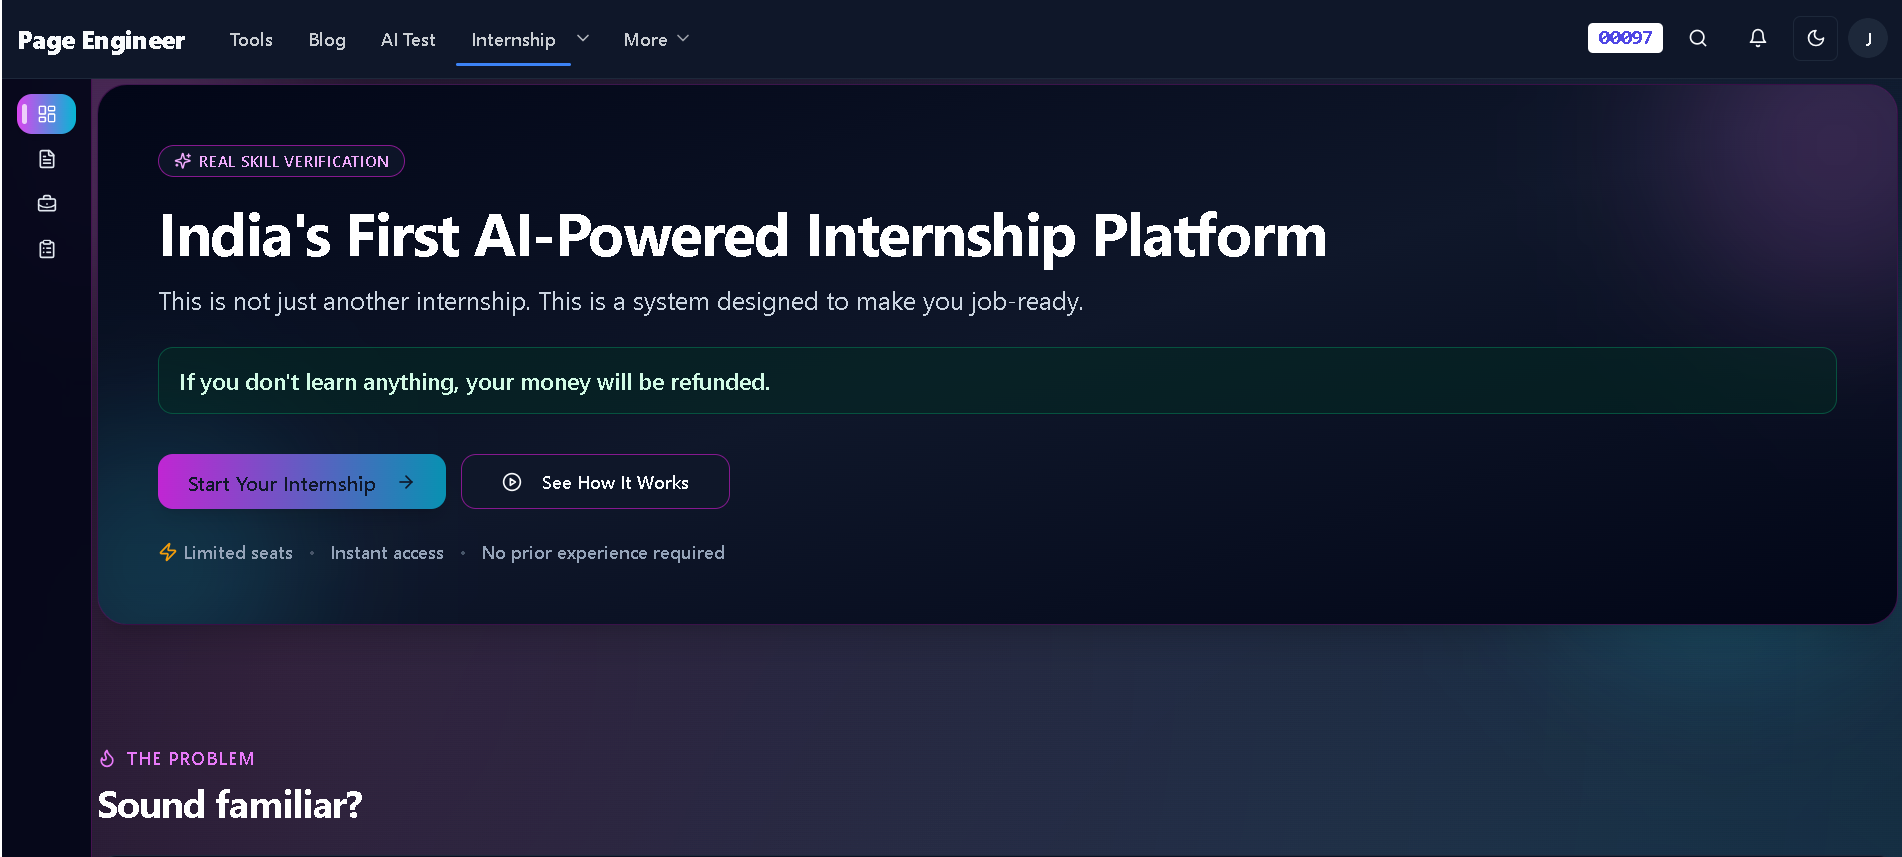Image resolution: width=1902 pixels, height=857 pixels.
Task: Open the briefcase icon in sidebar
Action: (47, 204)
